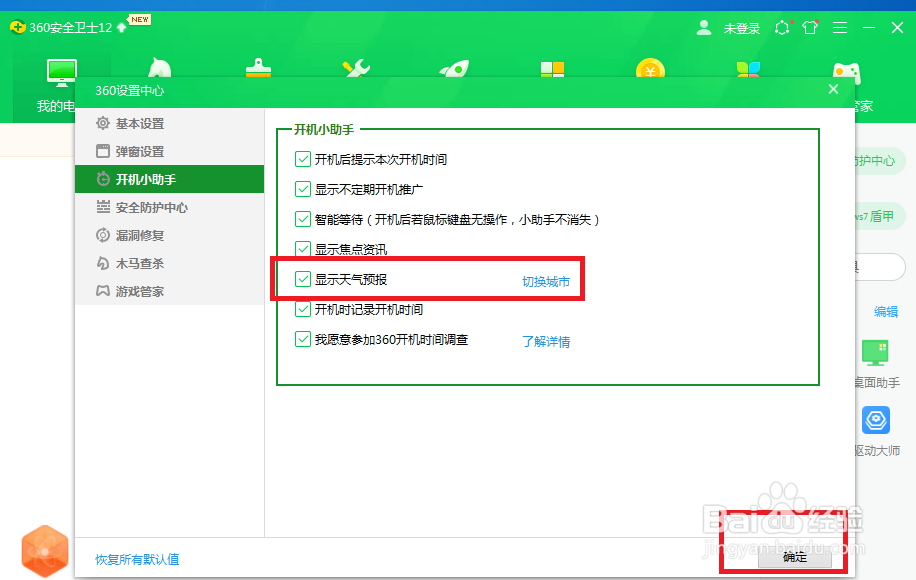
Task: Click the 未登录 login text
Action: 741,28
